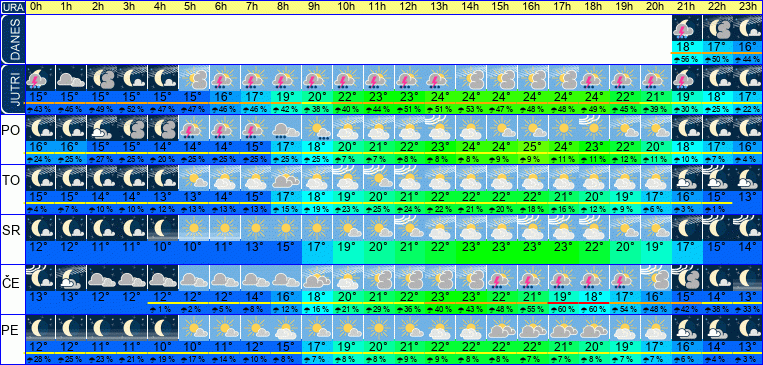Click ČE 17h 60 % precipitation cell
The width and height of the screenshot is (763, 365).
563,309
